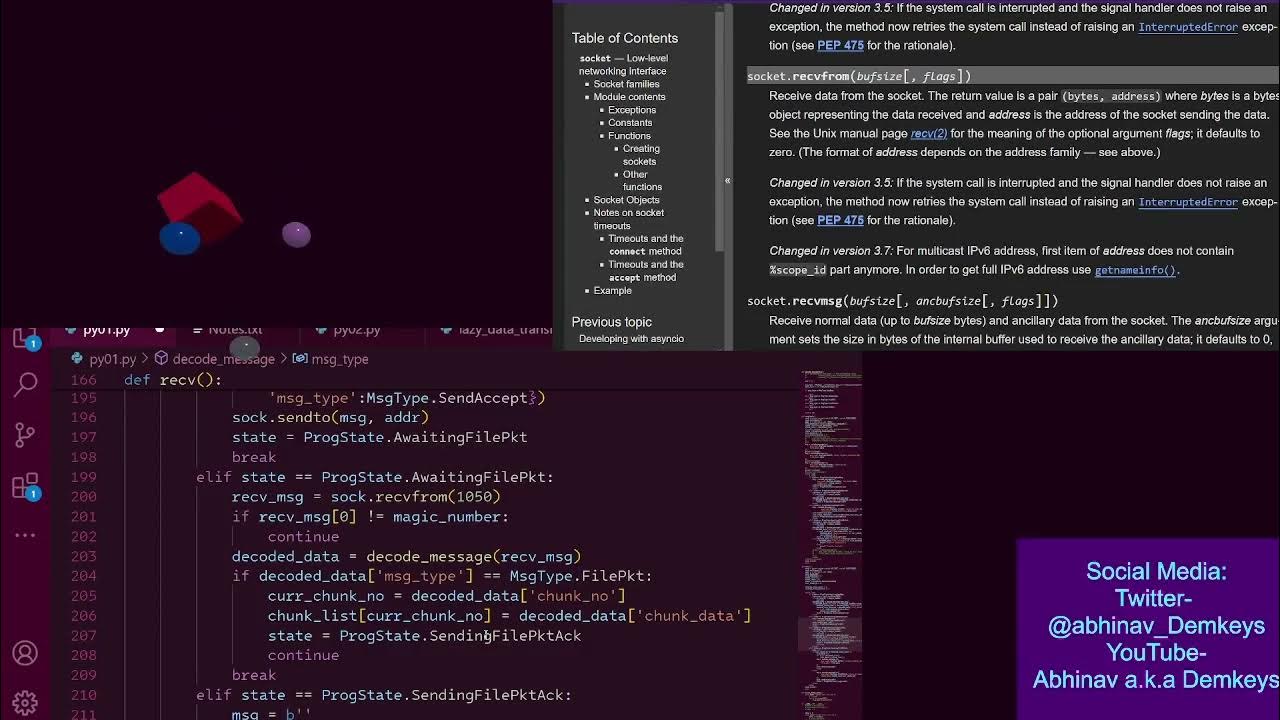1280x720 pixels.
Task: Place cursor on 'recv_msg = sock.recvfrom(1050)'
Action: click(366, 497)
